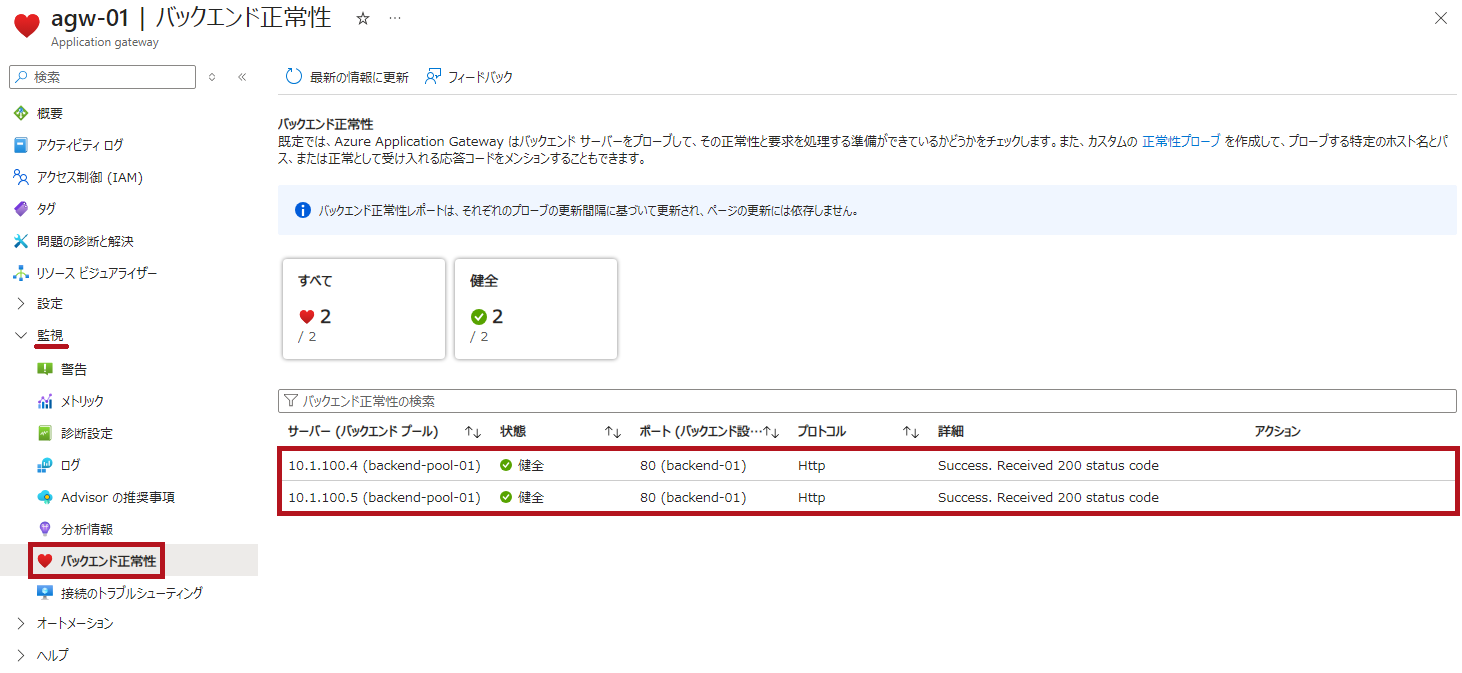Click Success detail text for 10.1.100.5

point(1048,498)
